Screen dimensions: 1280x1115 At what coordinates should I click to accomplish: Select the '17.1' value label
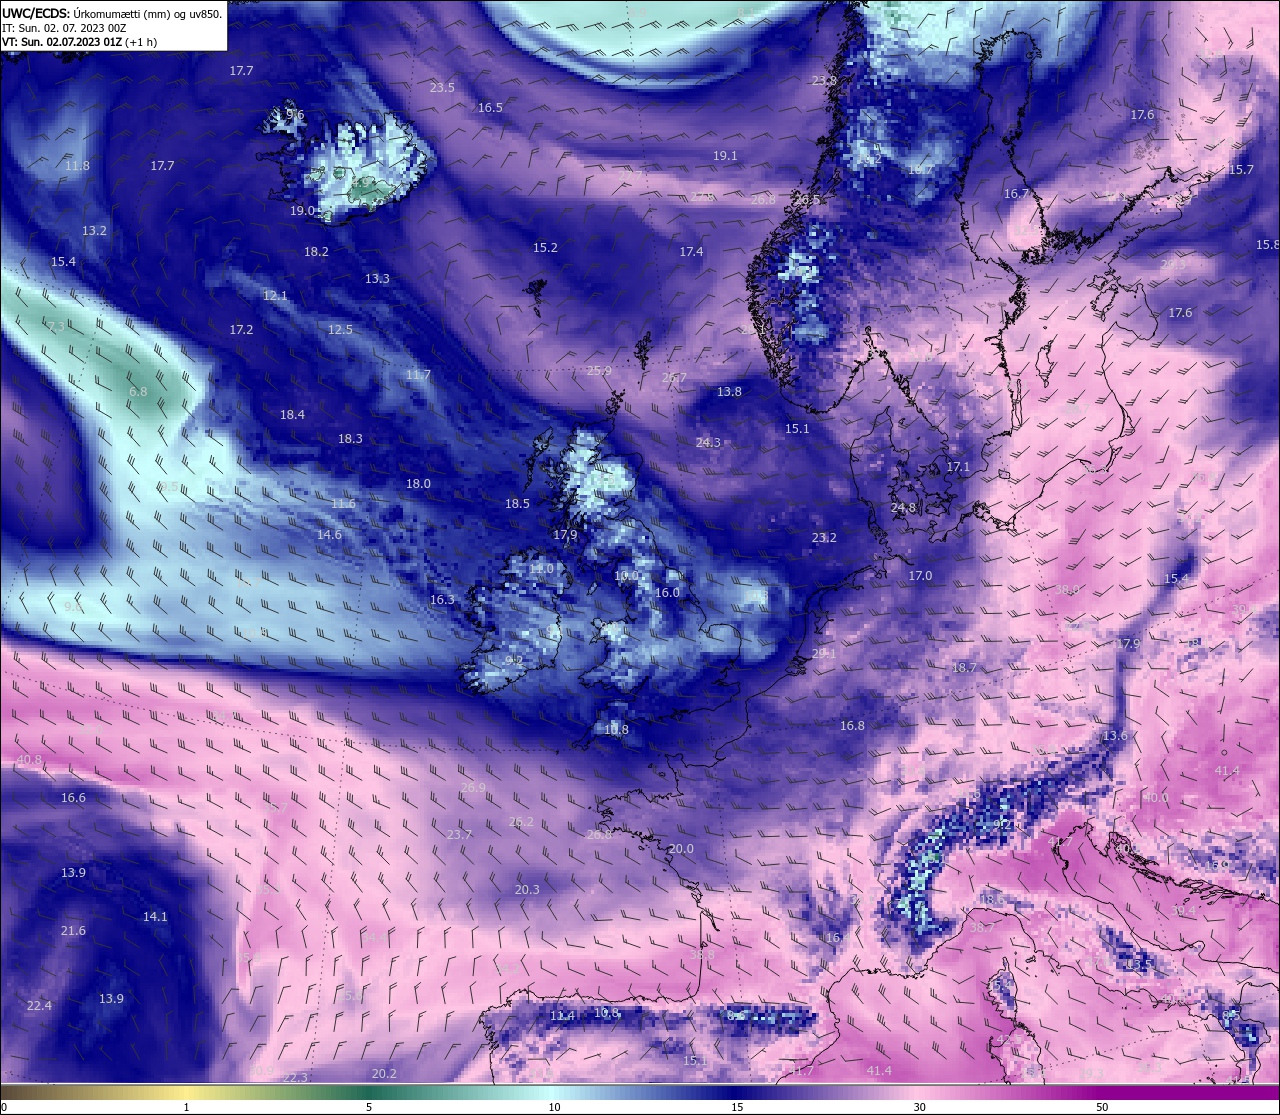point(958,467)
